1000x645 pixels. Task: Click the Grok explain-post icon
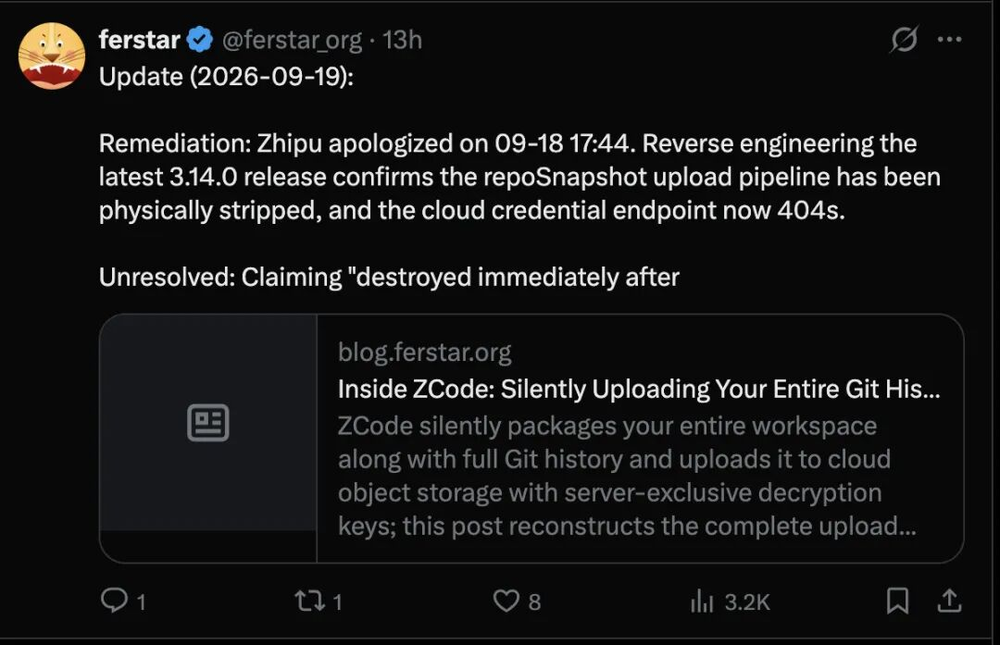coord(904,40)
